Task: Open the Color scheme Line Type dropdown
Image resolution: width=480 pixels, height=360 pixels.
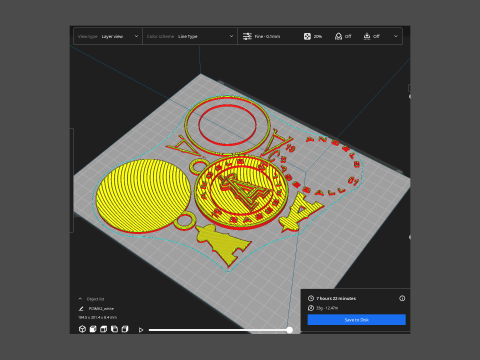Action: 190,36
